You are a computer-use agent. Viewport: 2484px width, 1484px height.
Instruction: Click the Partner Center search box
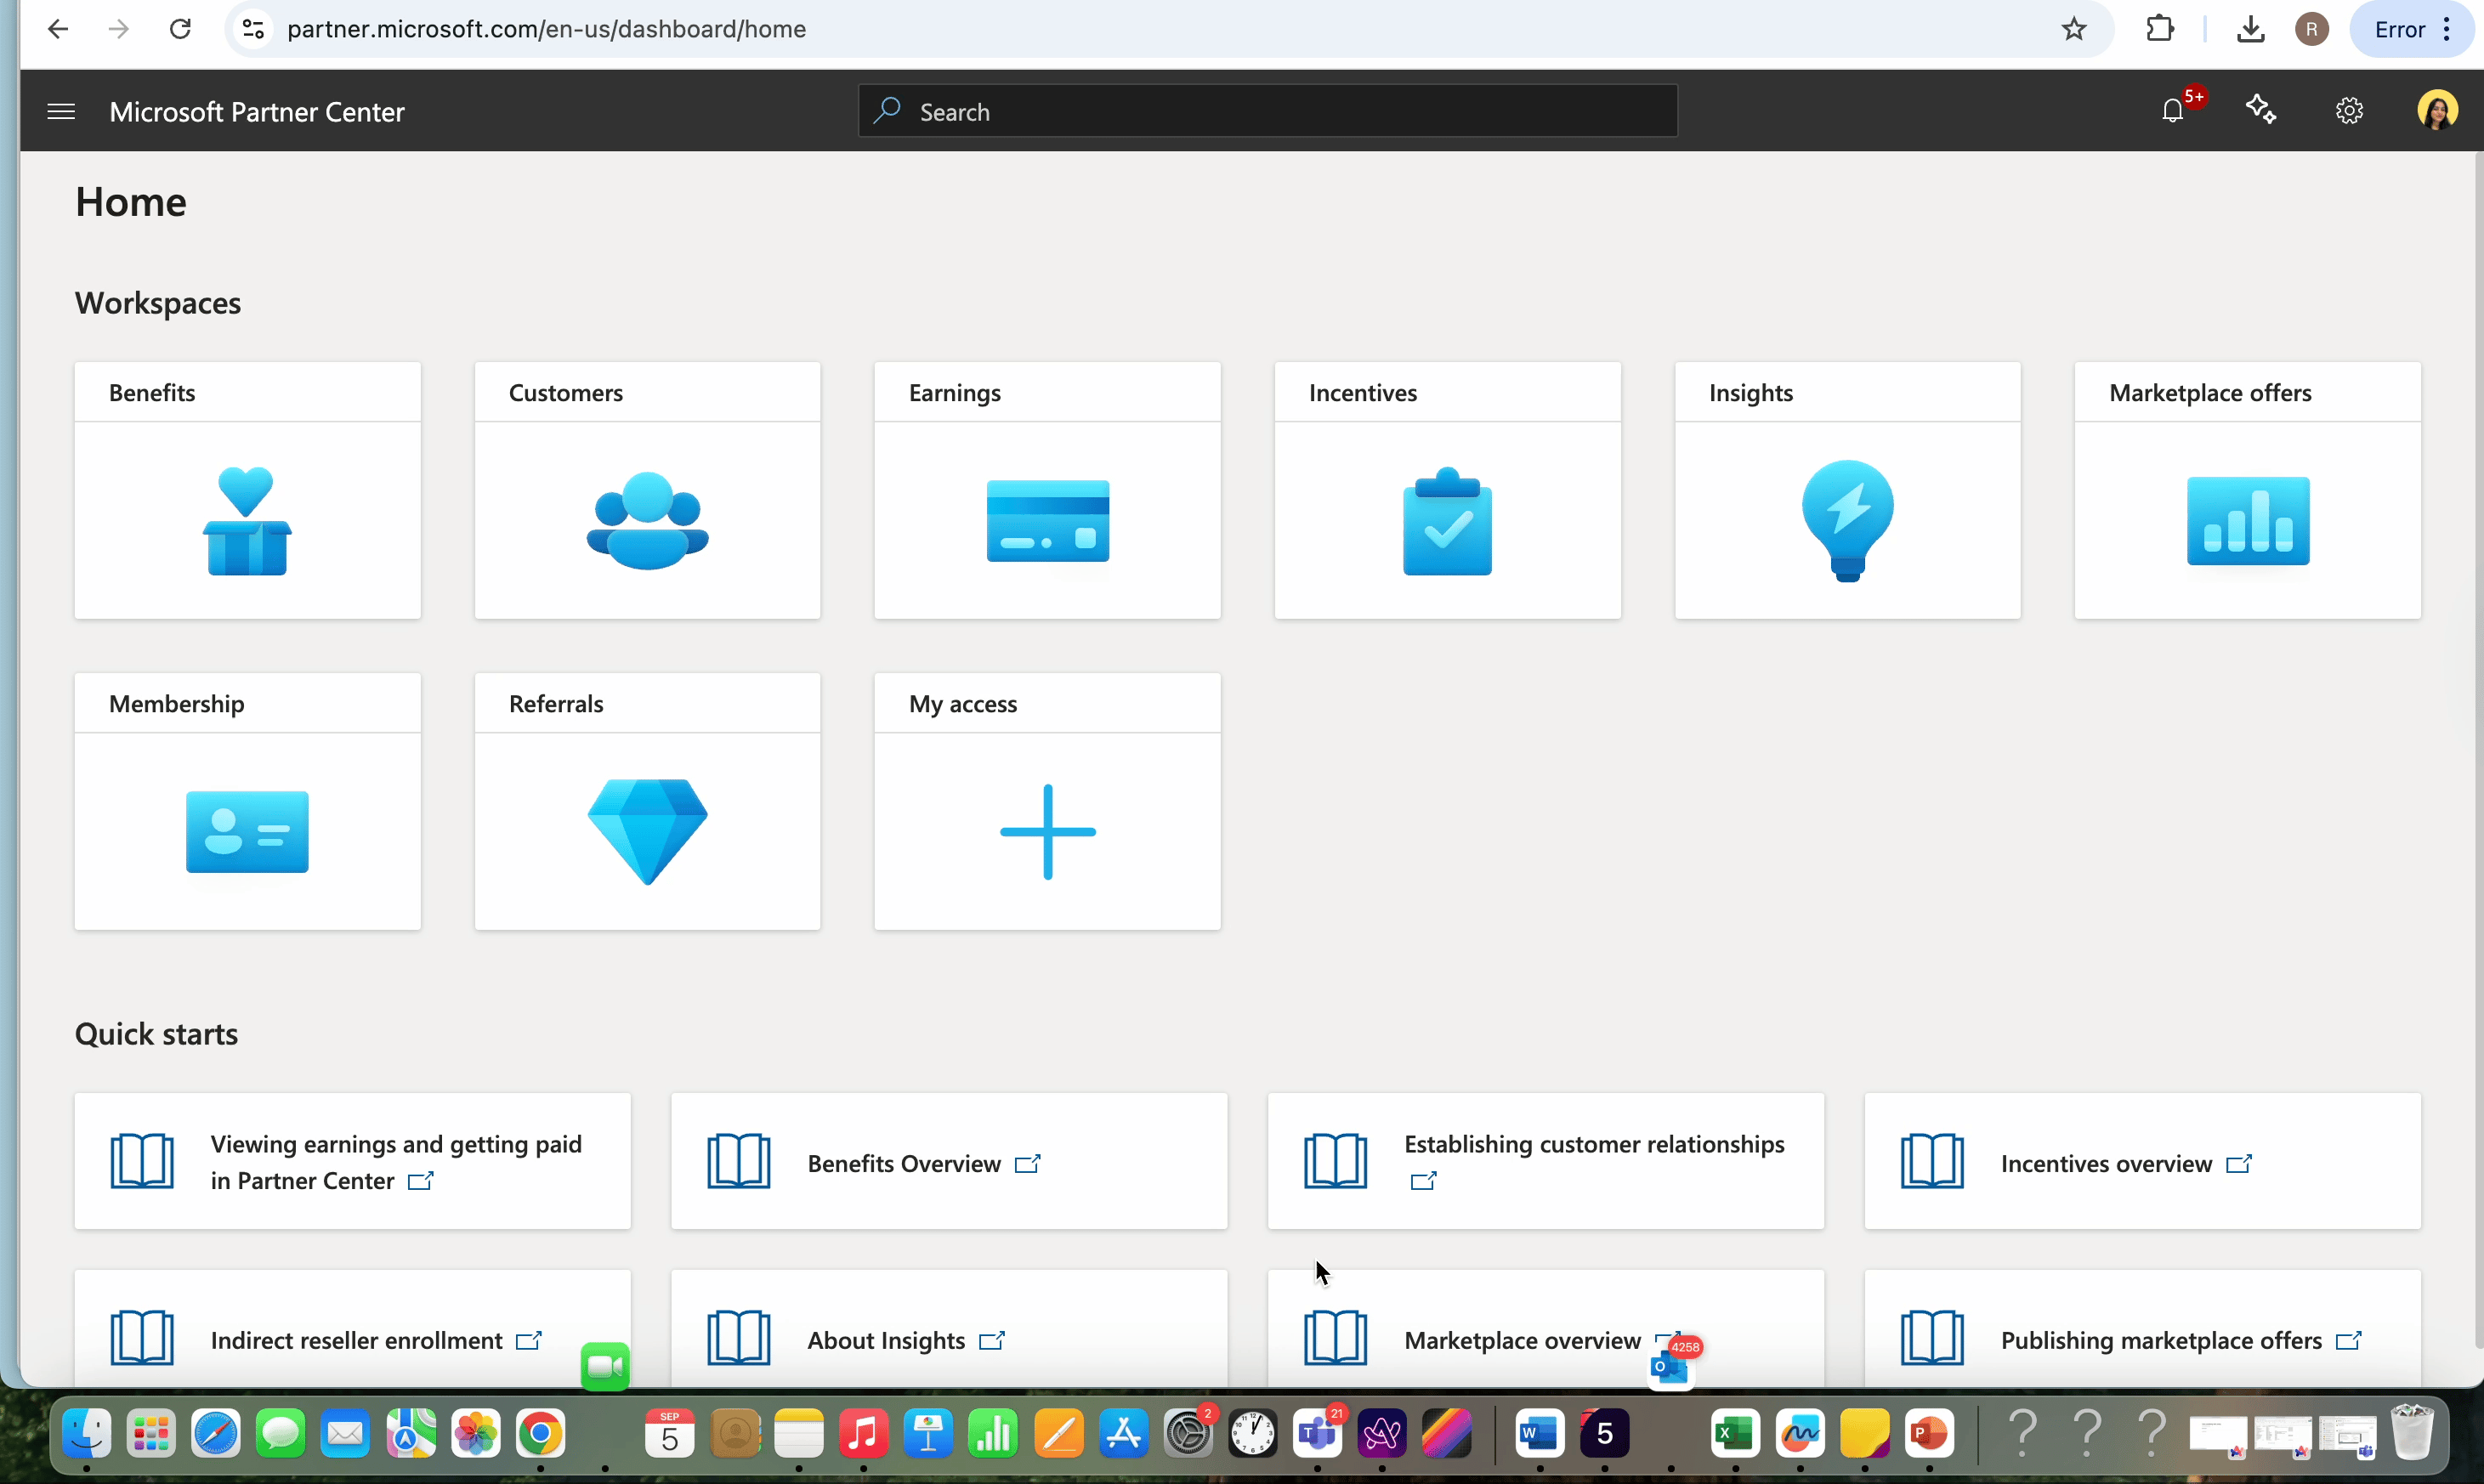(x=1268, y=111)
